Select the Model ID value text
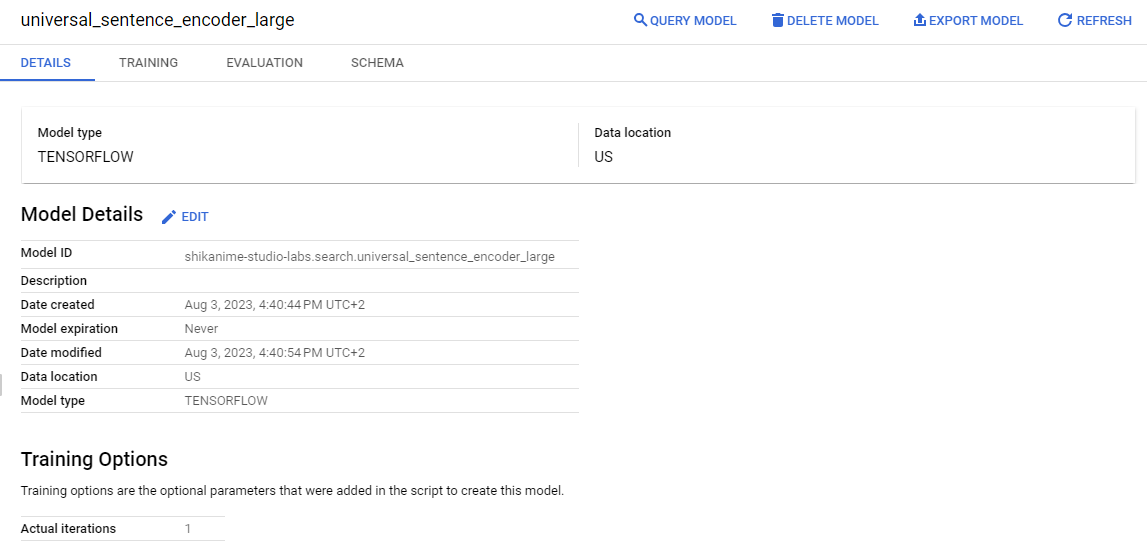 coord(369,257)
